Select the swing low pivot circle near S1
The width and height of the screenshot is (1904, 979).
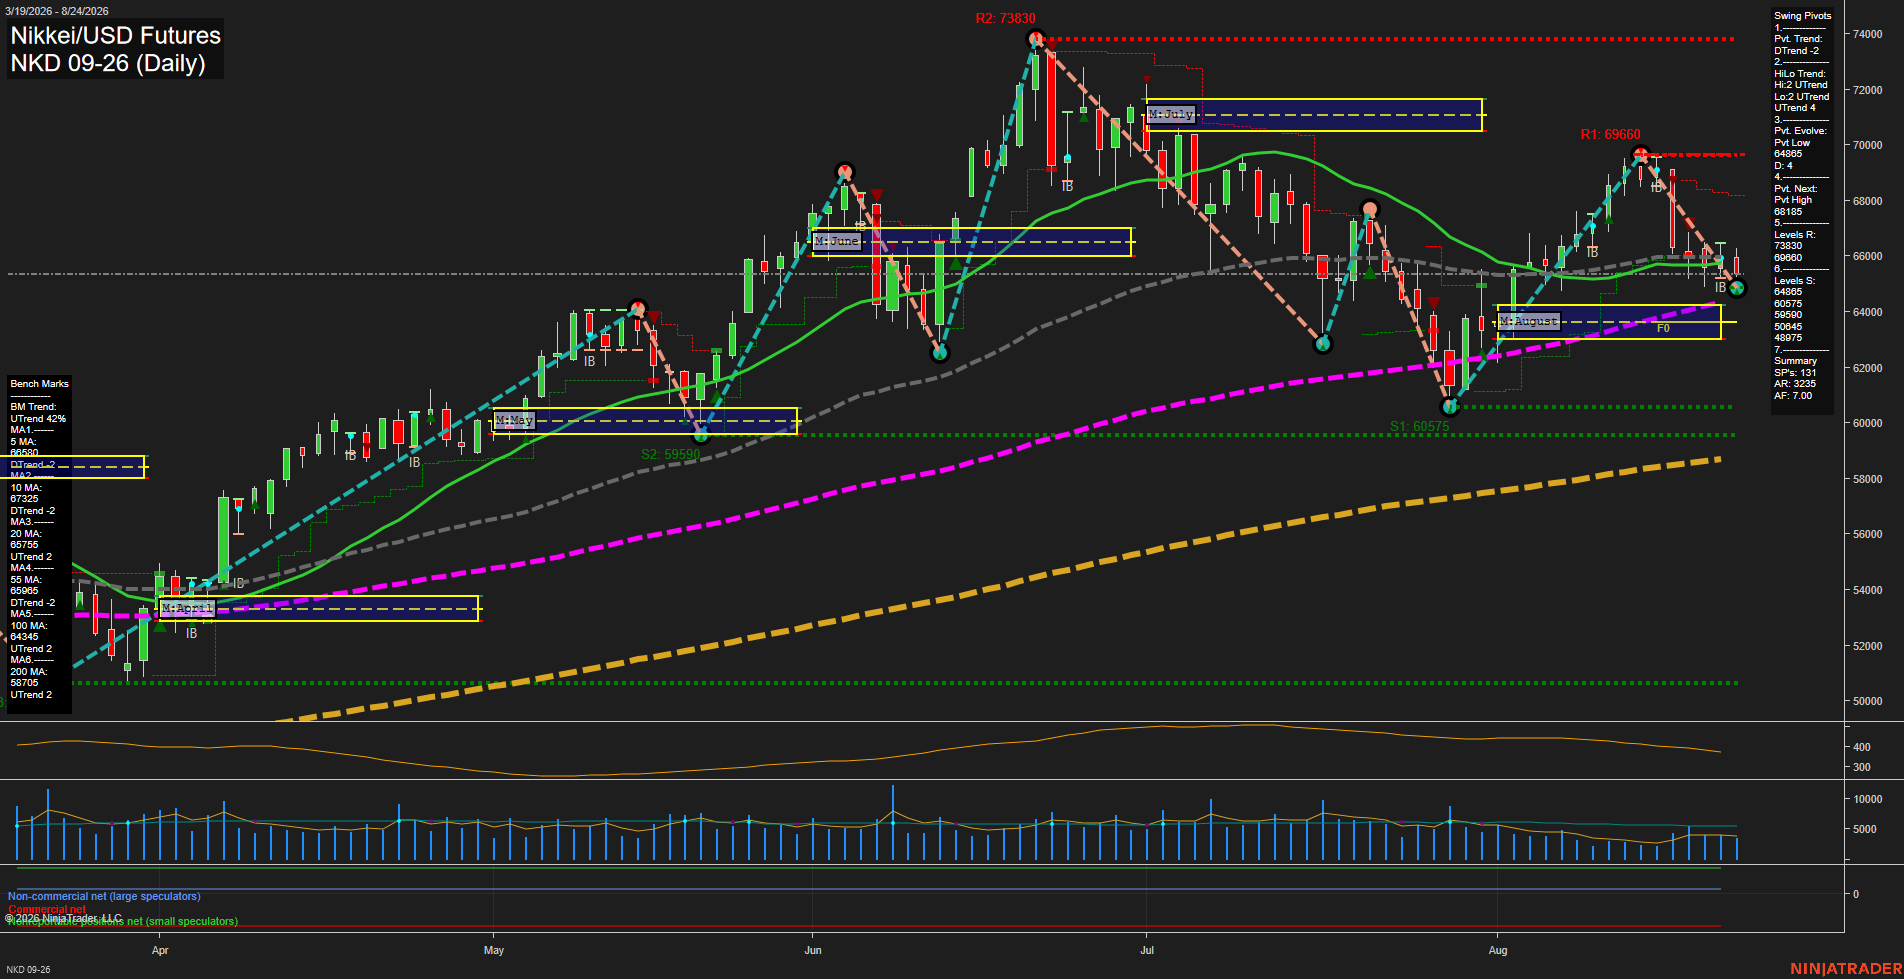pos(1450,407)
